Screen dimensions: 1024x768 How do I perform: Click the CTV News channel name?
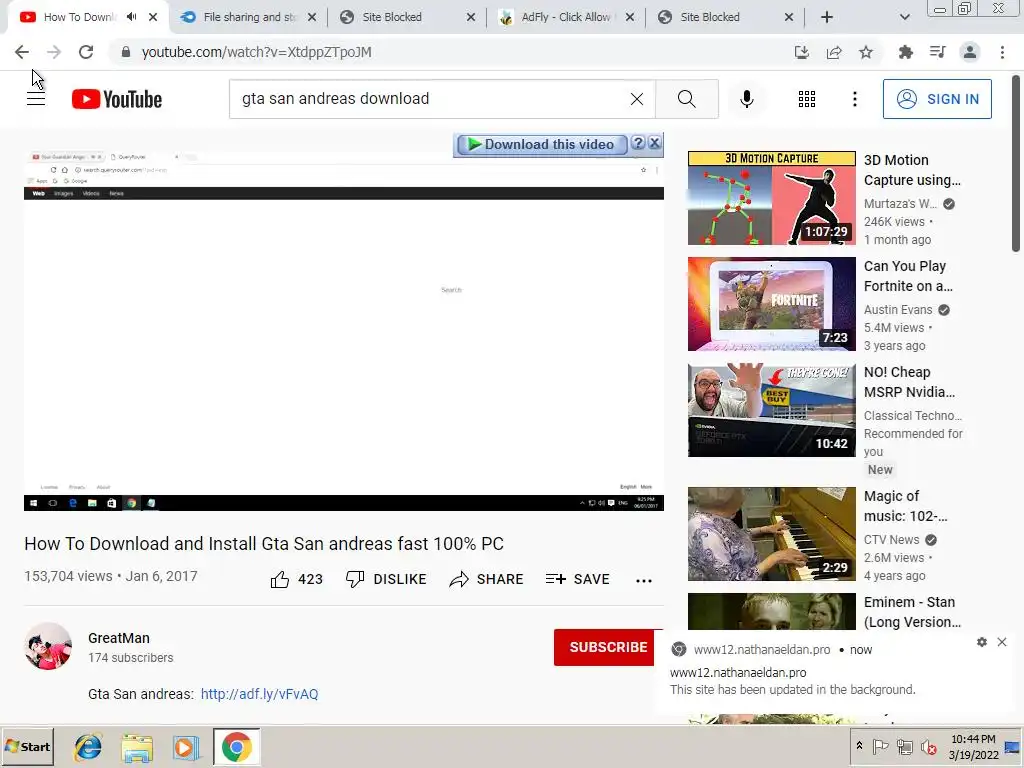click(x=891, y=539)
